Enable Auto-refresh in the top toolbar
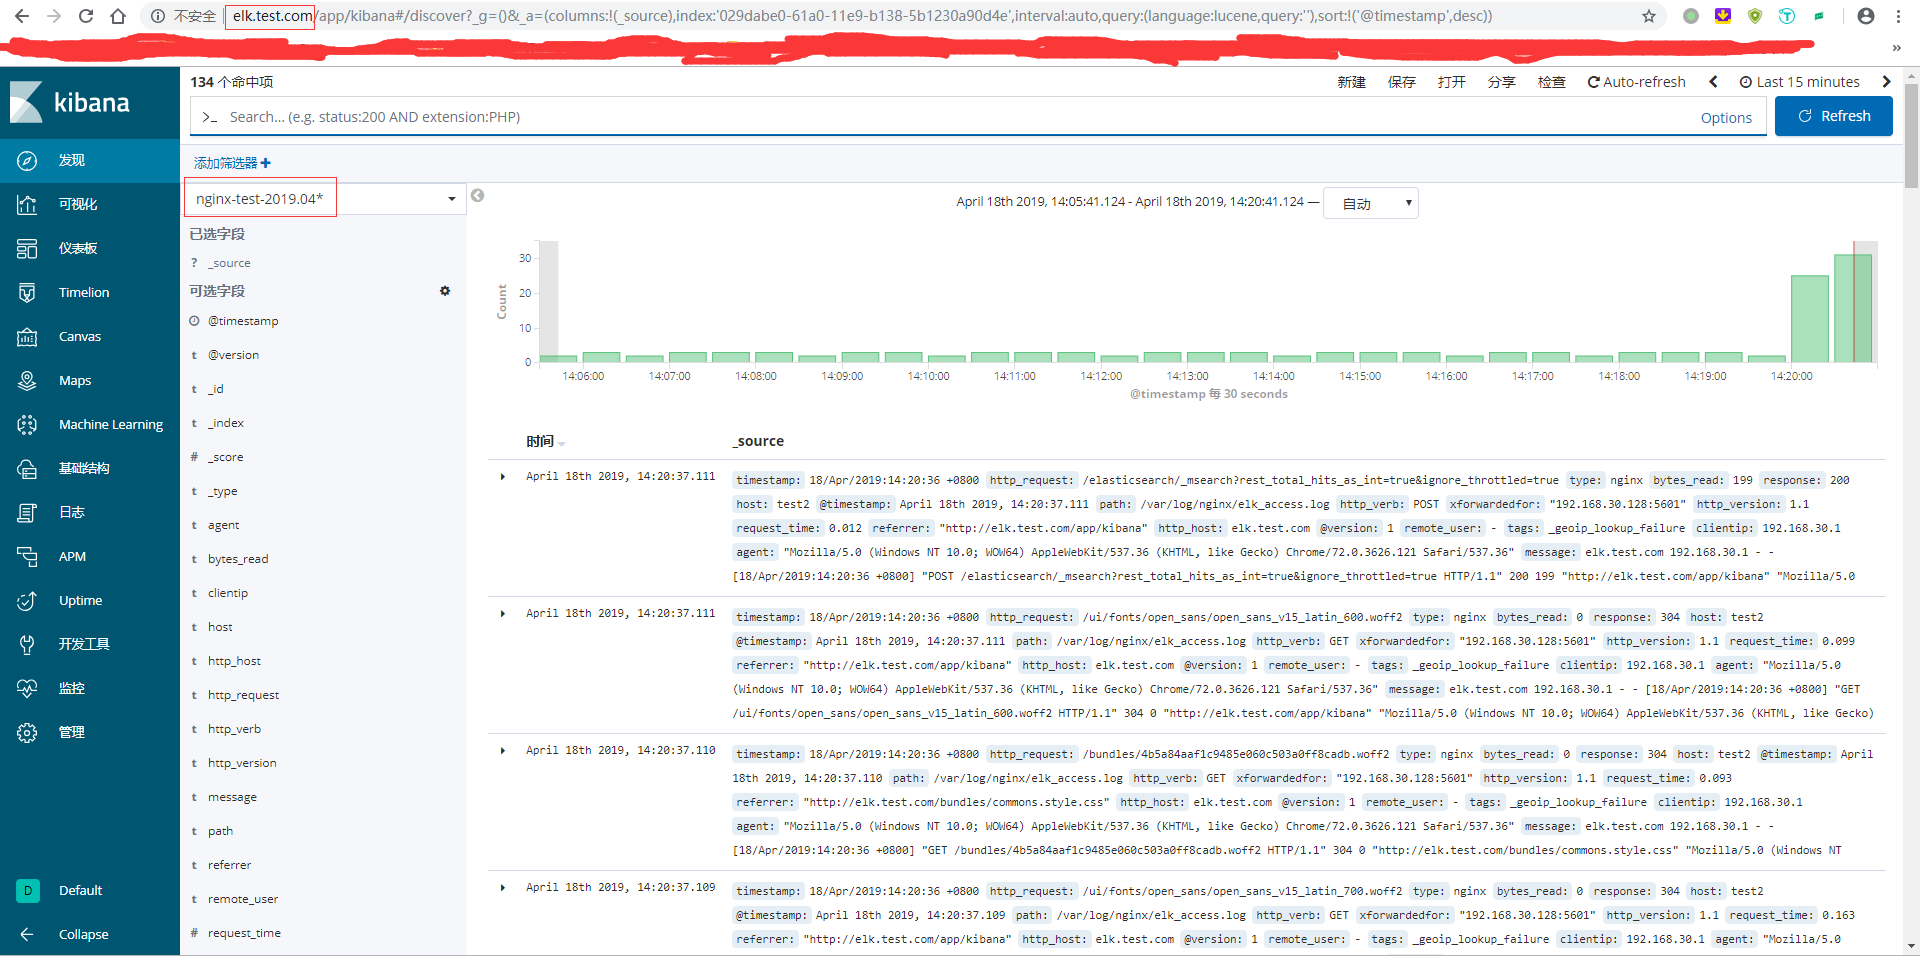1920x962 pixels. point(1636,81)
